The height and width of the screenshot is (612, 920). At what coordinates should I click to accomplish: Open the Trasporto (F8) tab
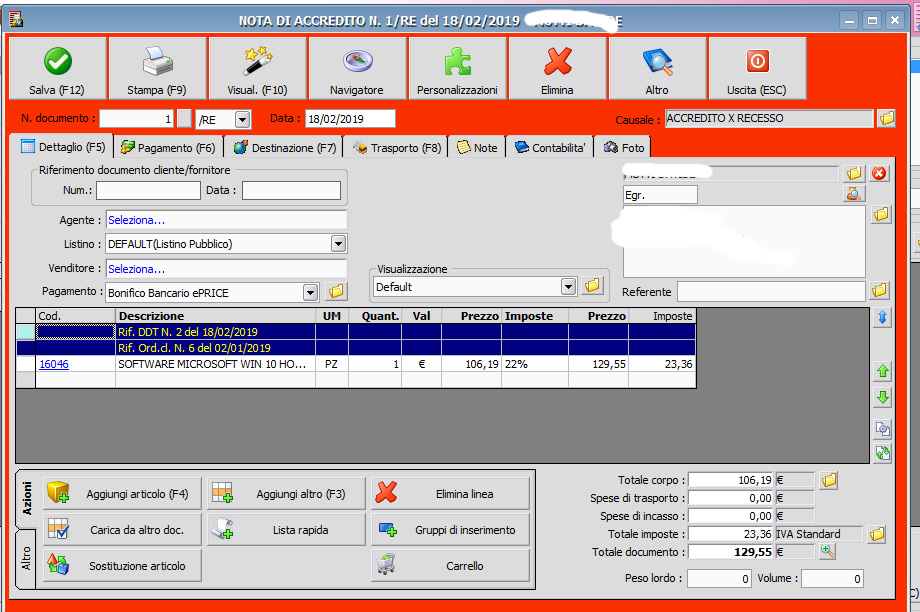coord(397,148)
